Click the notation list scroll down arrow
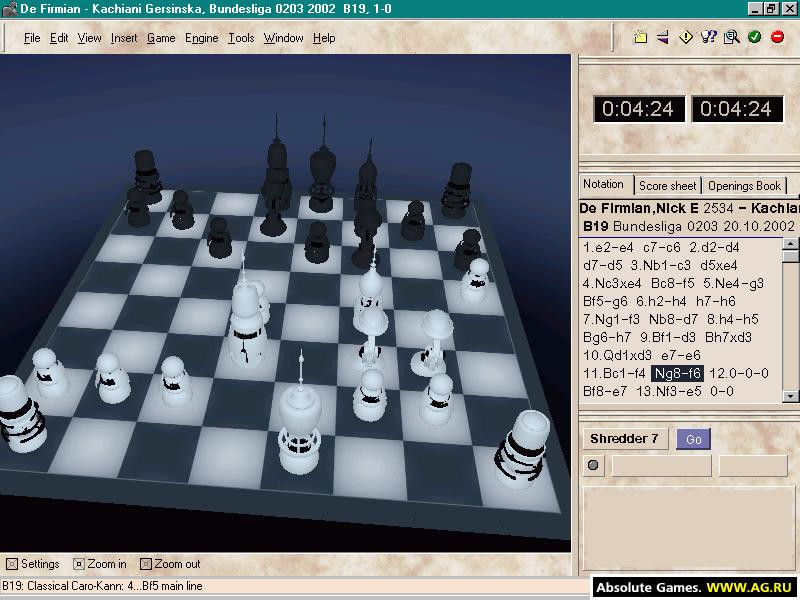 [790, 396]
